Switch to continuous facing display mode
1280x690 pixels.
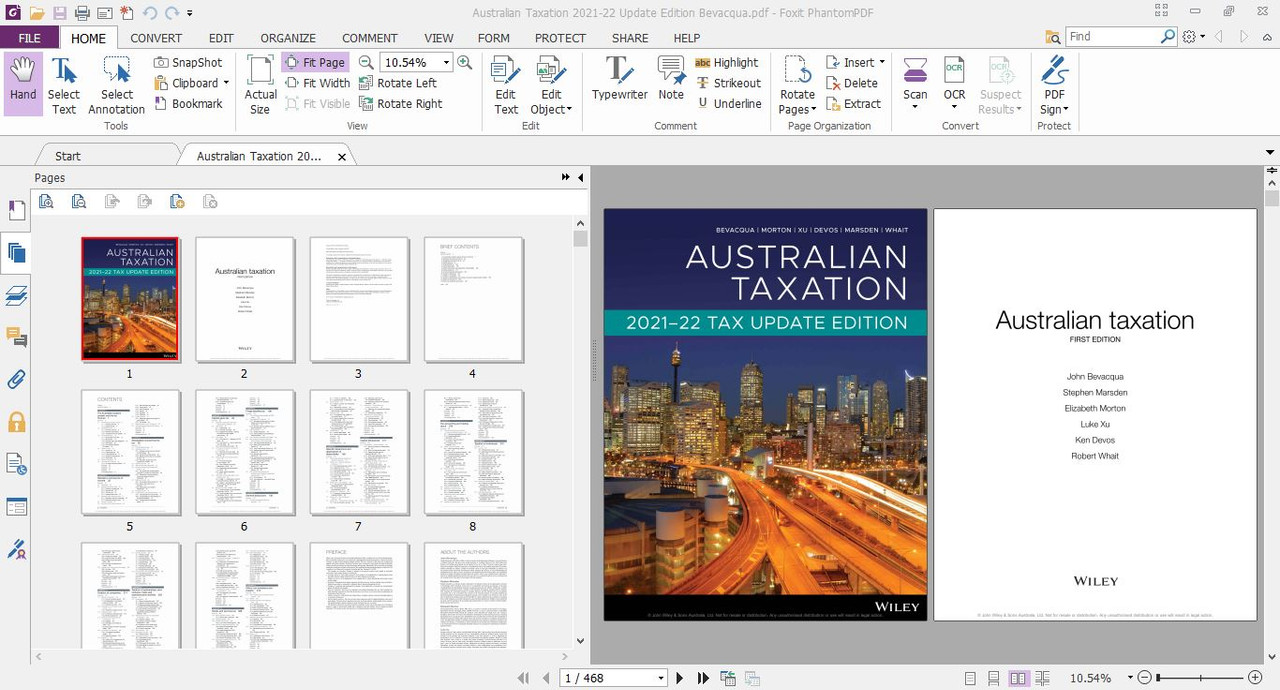pyautogui.click(x=1043, y=678)
